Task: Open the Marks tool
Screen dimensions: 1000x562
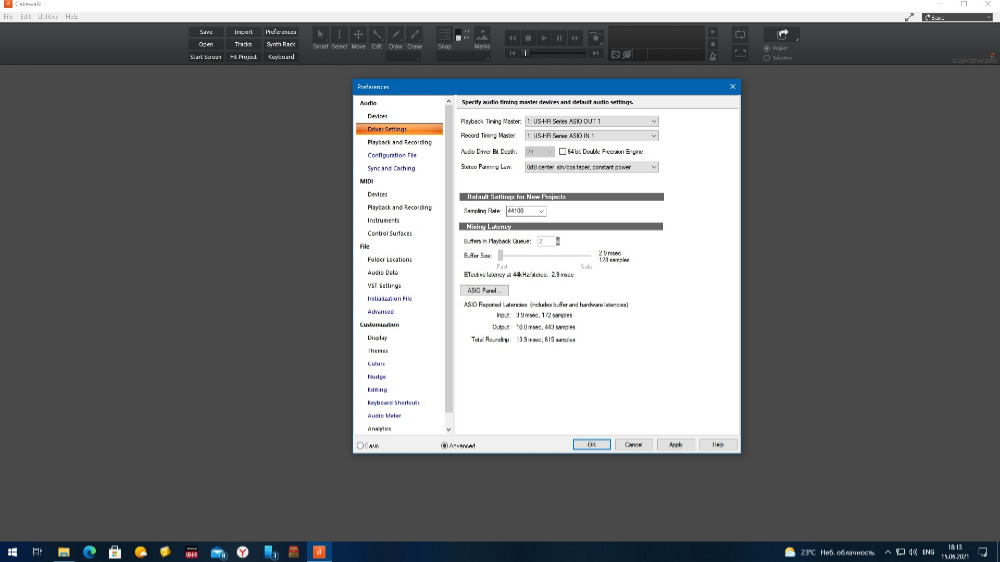Action: pos(482,38)
